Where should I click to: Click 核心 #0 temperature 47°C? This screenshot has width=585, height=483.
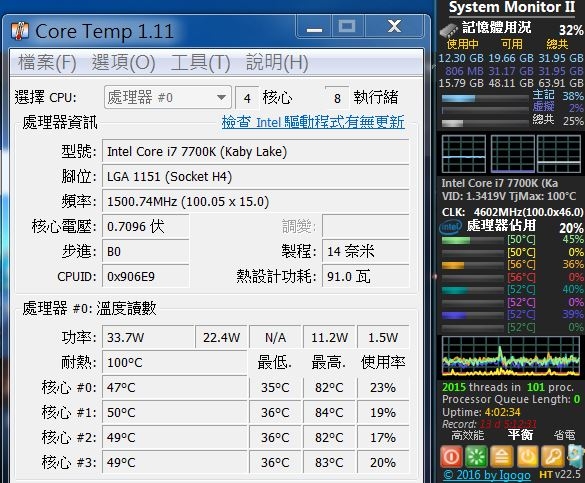point(174,388)
